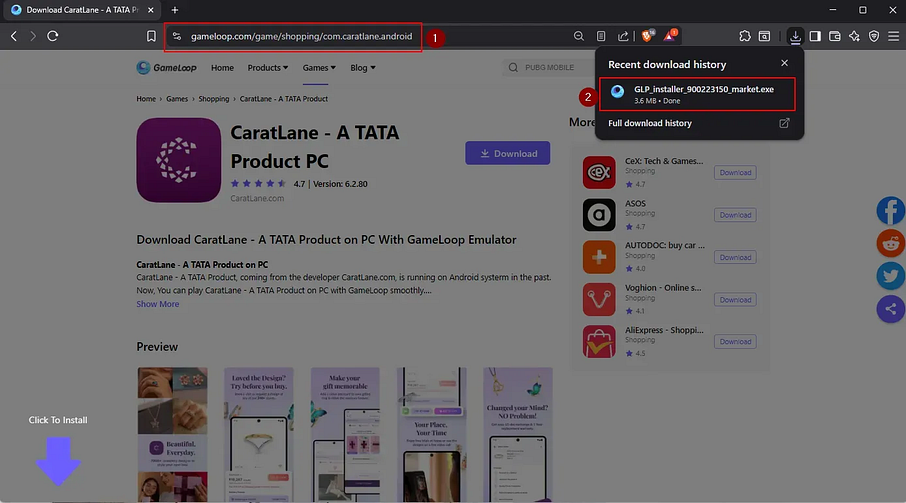The height and width of the screenshot is (503, 906).
Task: Open GLP_installer_900223150_market.exe download
Action: (697, 94)
